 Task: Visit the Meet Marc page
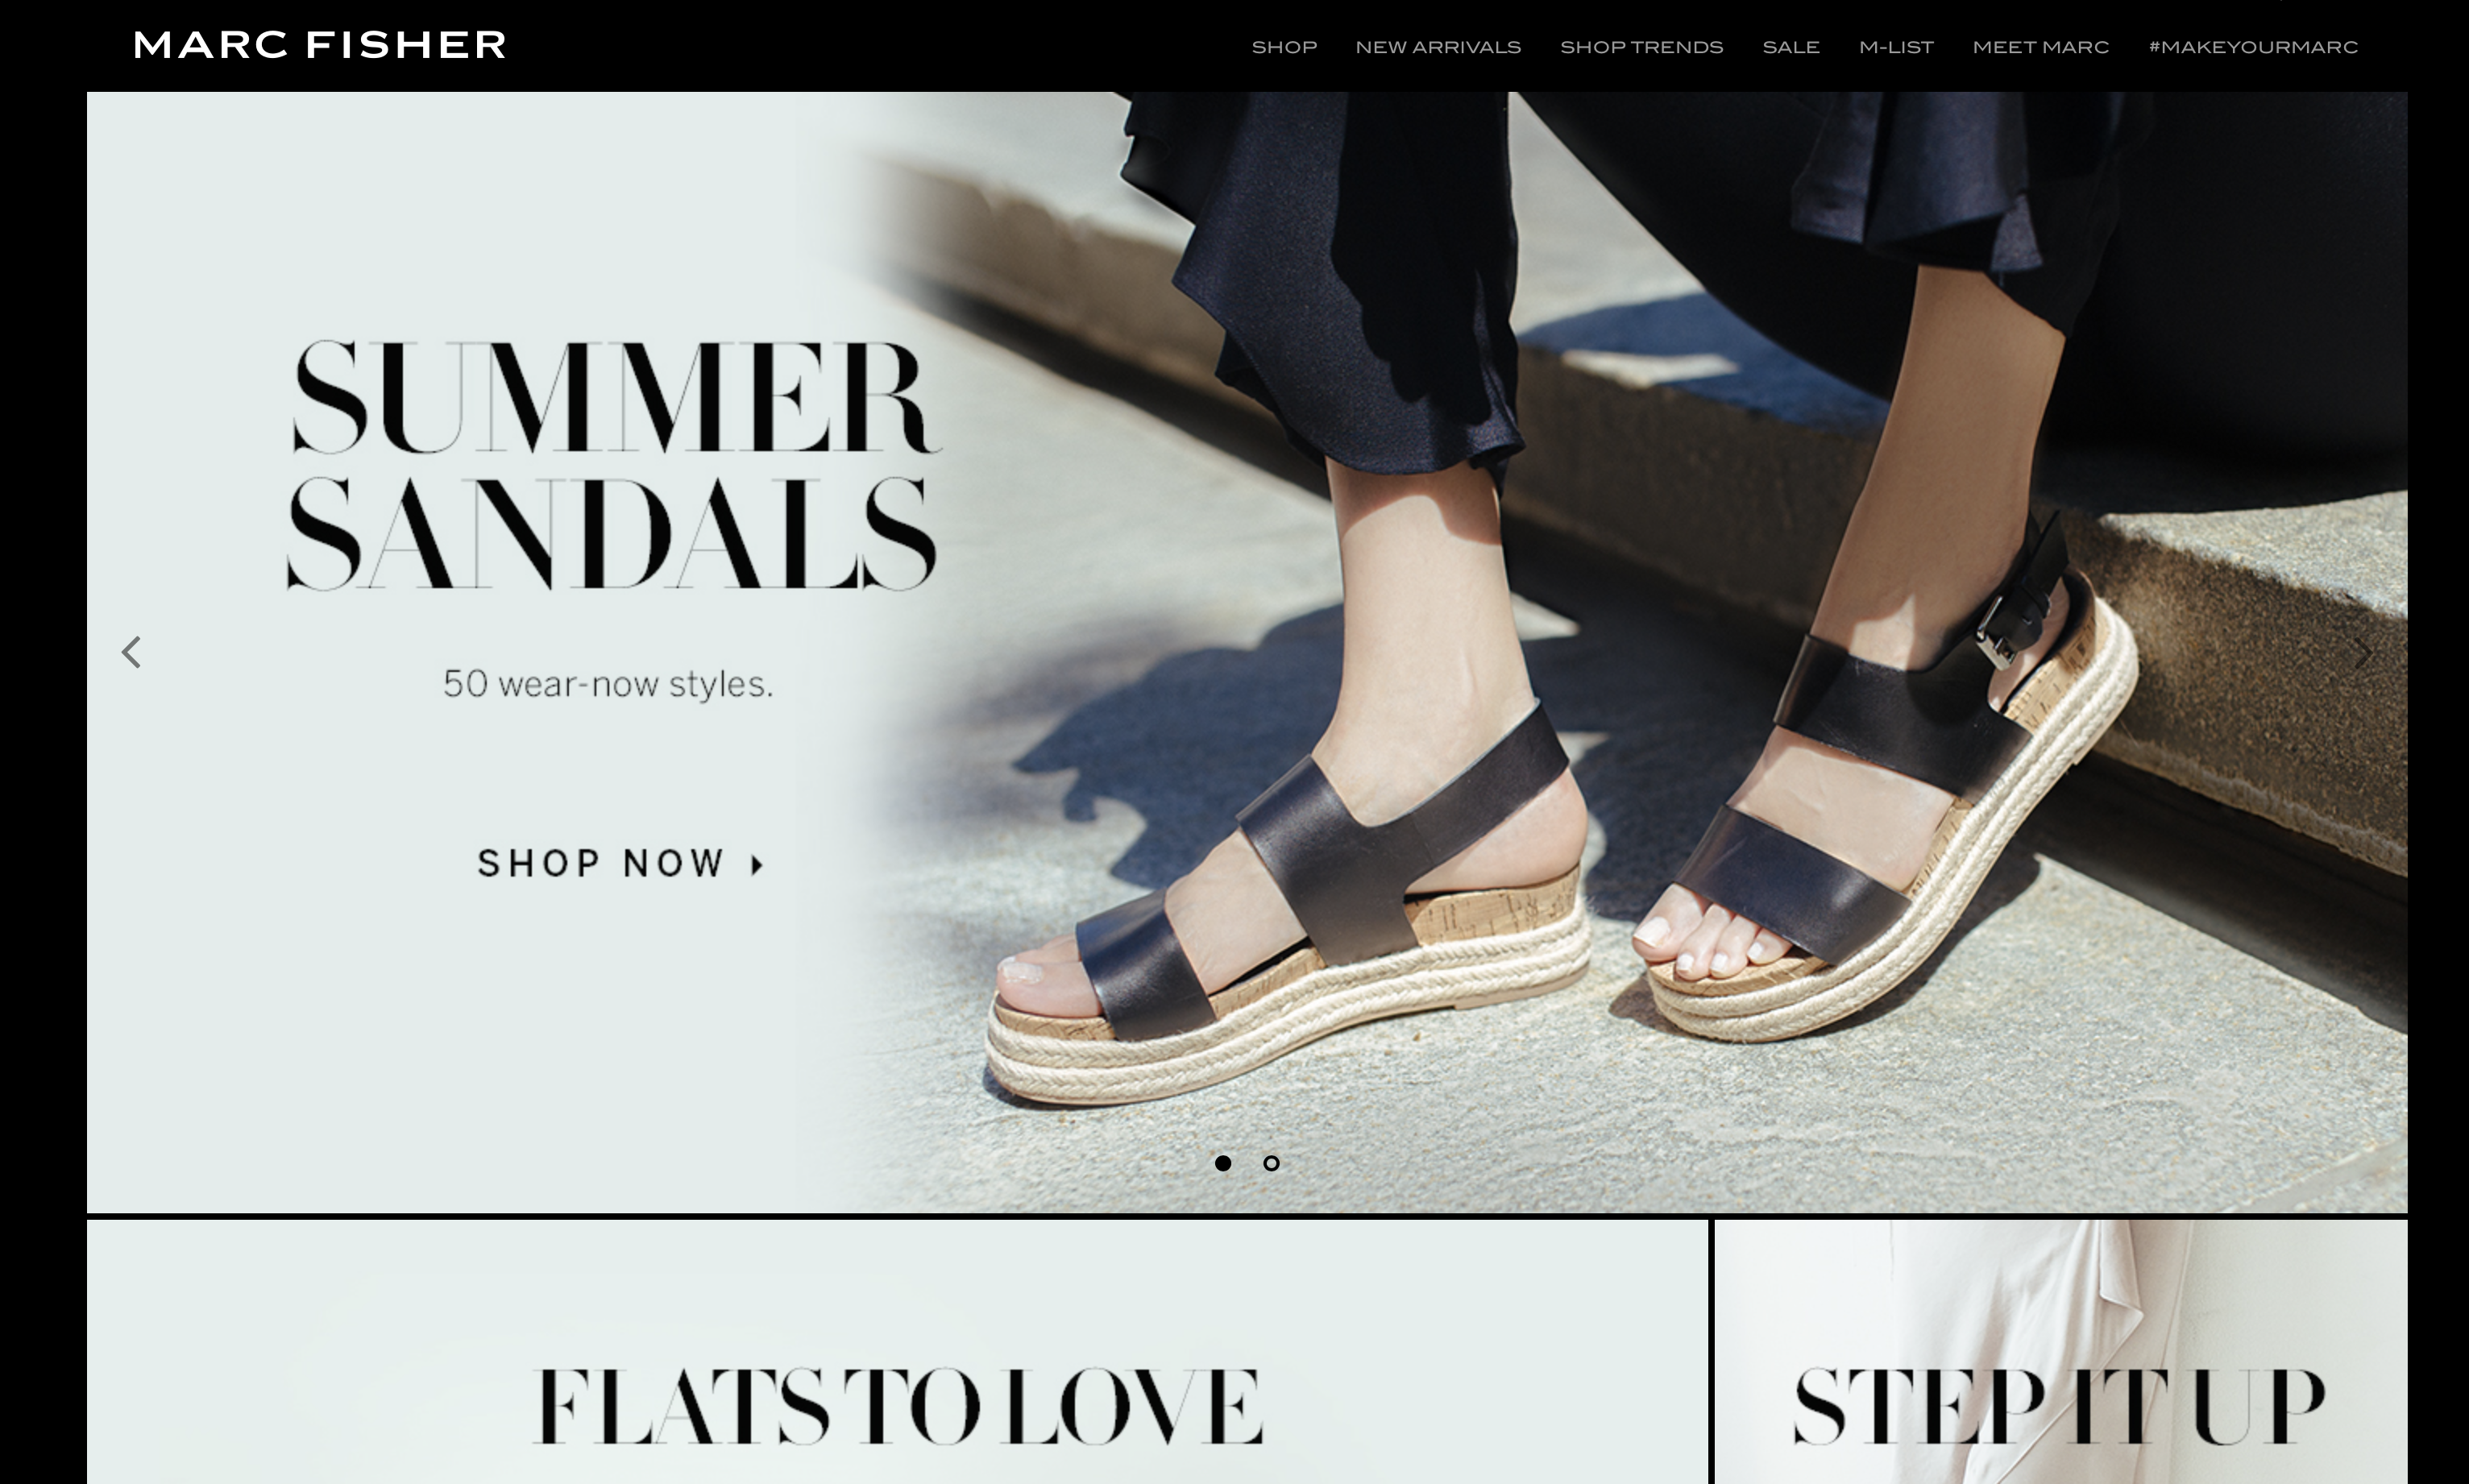(2041, 47)
